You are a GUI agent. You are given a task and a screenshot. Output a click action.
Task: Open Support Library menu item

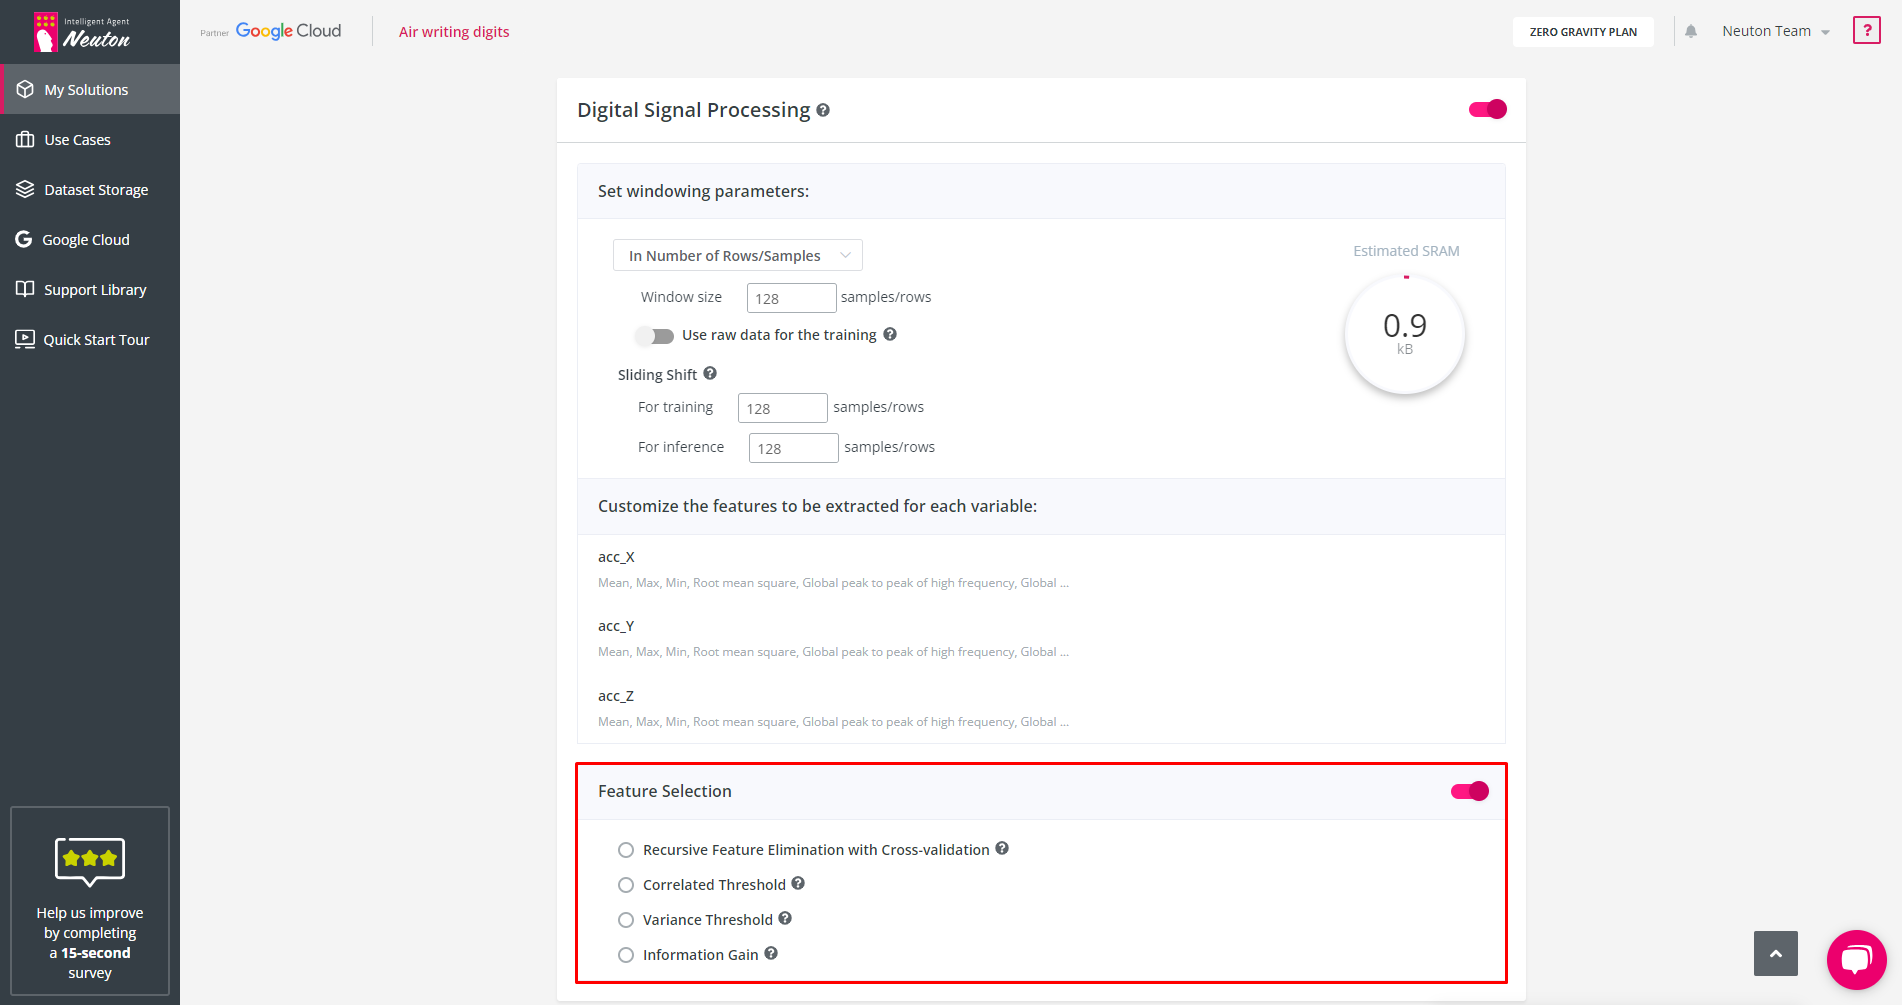click(90, 289)
